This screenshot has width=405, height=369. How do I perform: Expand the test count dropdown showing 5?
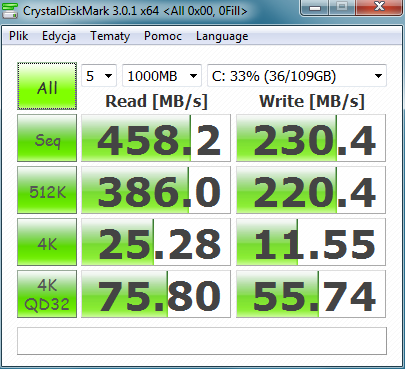99,76
